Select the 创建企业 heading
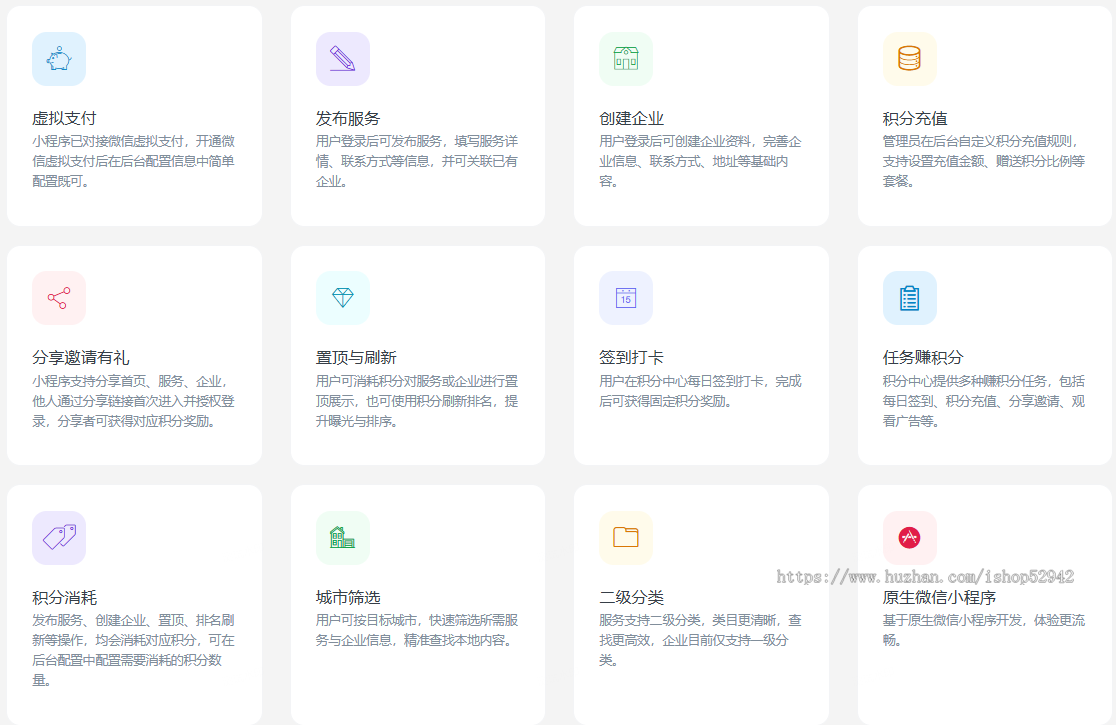Screen dimensions: 1116x725 tap(631, 118)
